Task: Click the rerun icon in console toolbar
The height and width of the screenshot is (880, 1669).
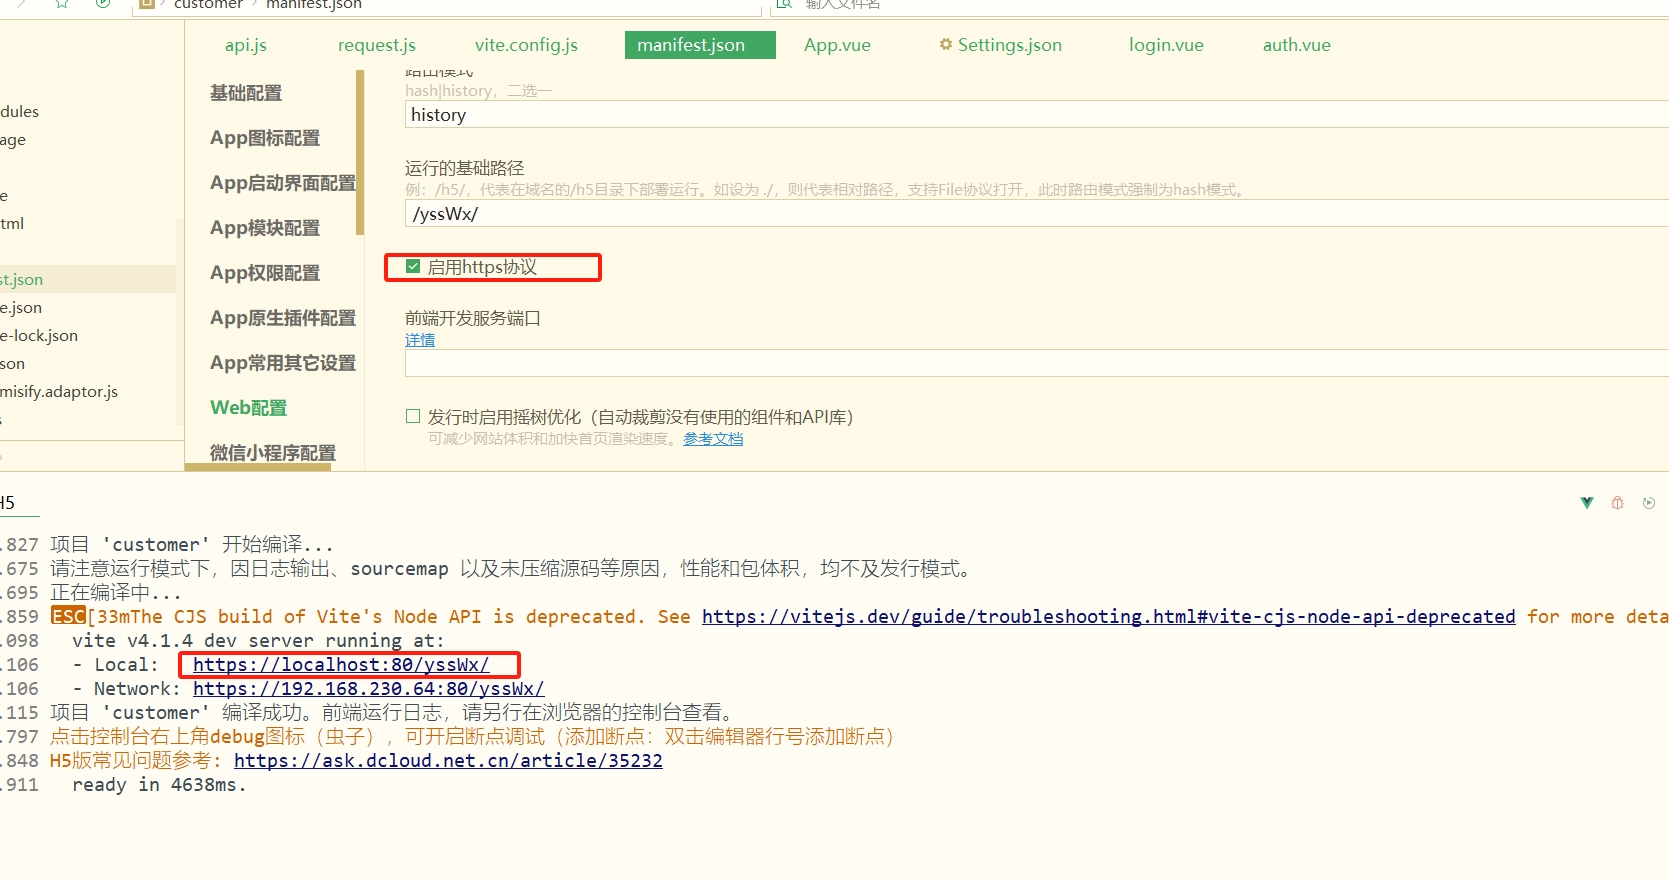Action: coord(1649,503)
